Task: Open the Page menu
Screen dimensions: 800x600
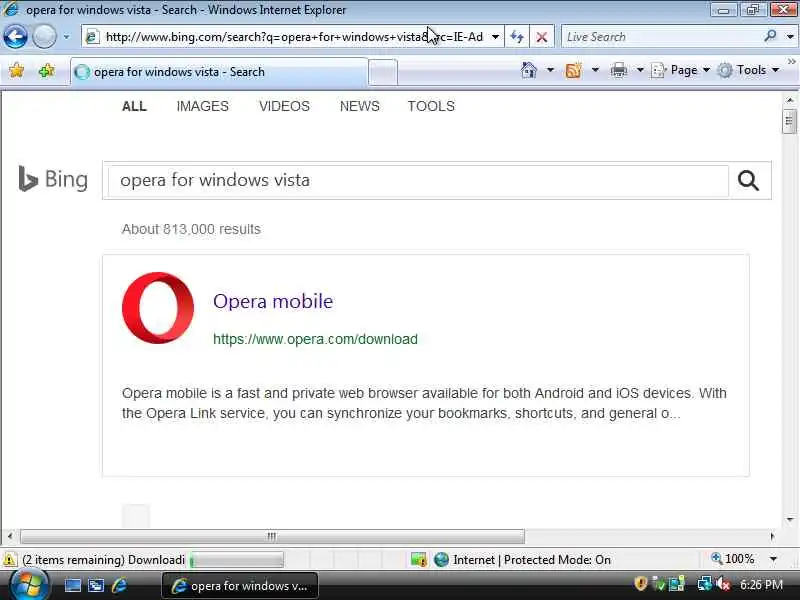Action: tap(681, 70)
